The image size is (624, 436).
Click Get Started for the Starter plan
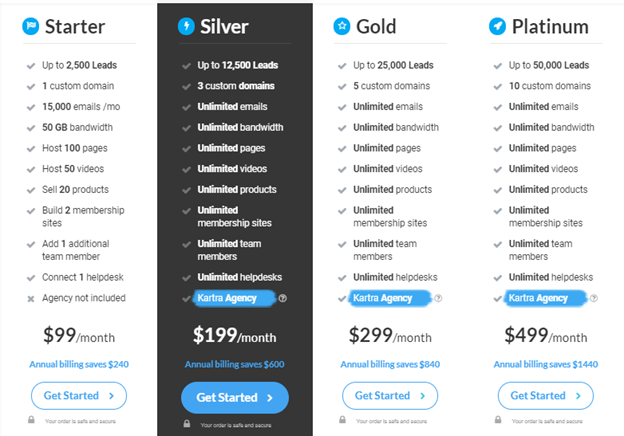(x=79, y=396)
